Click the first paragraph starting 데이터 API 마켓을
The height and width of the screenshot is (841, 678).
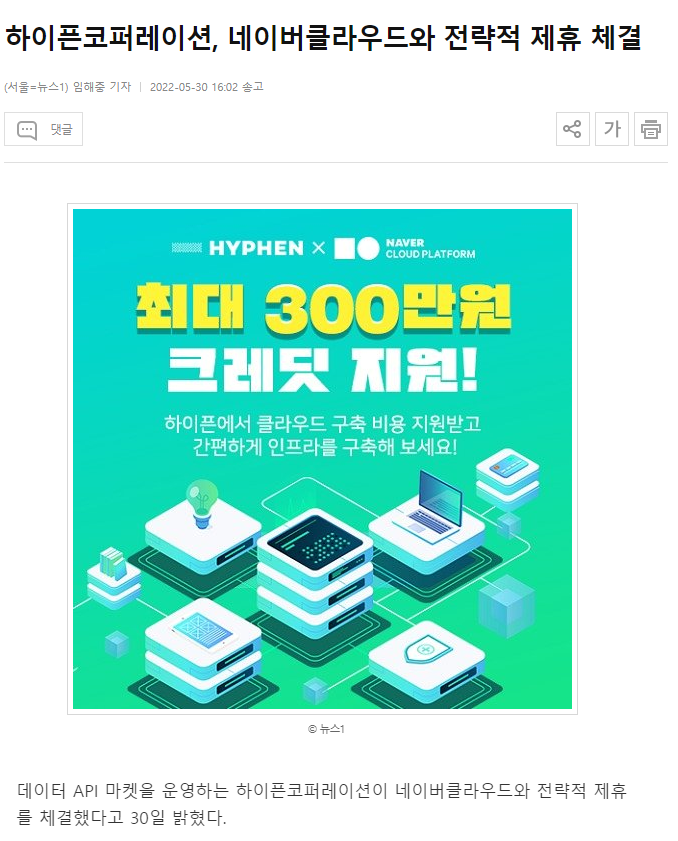tap(322, 803)
